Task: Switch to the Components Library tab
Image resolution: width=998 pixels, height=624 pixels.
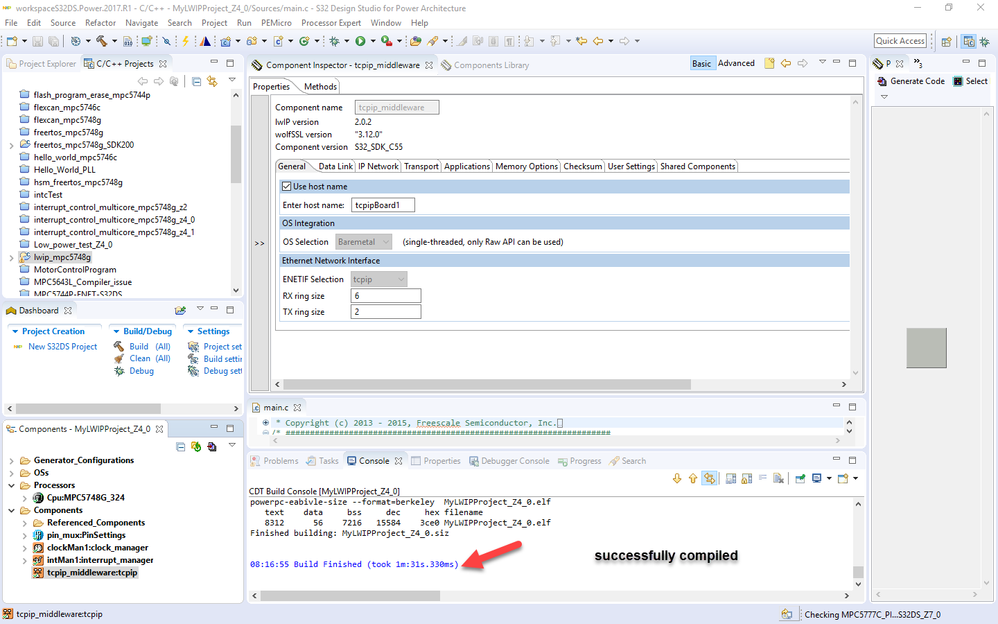Action: pyautogui.click(x=485, y=65)
